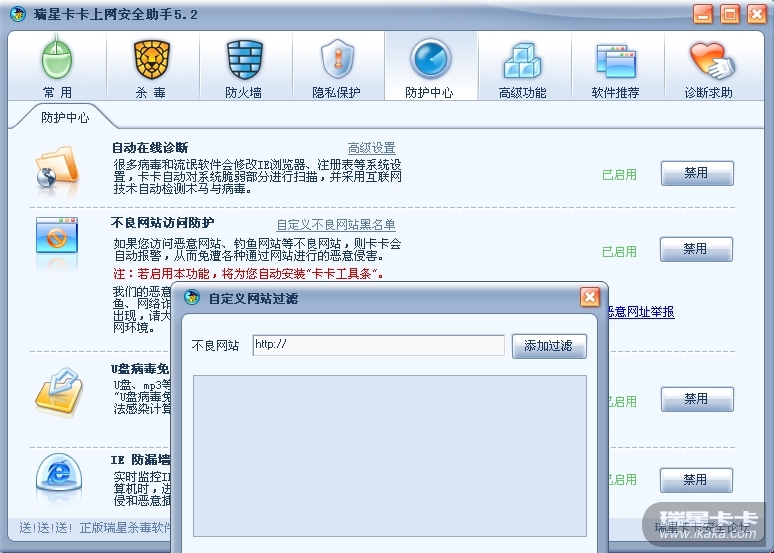This screenshot has height=553, width=774.
Task: Click the 不良网站 label in the dialog
Action: pos(215,346)
